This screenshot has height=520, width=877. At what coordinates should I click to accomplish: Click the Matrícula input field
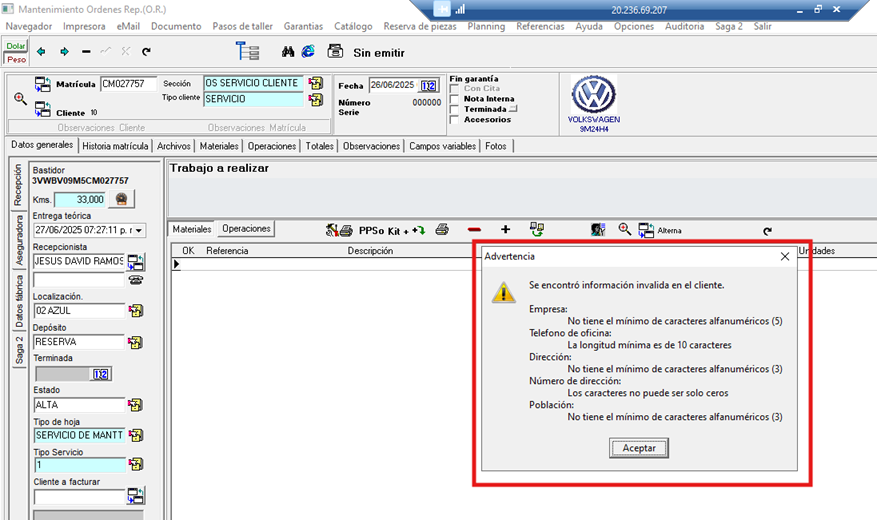128,84
